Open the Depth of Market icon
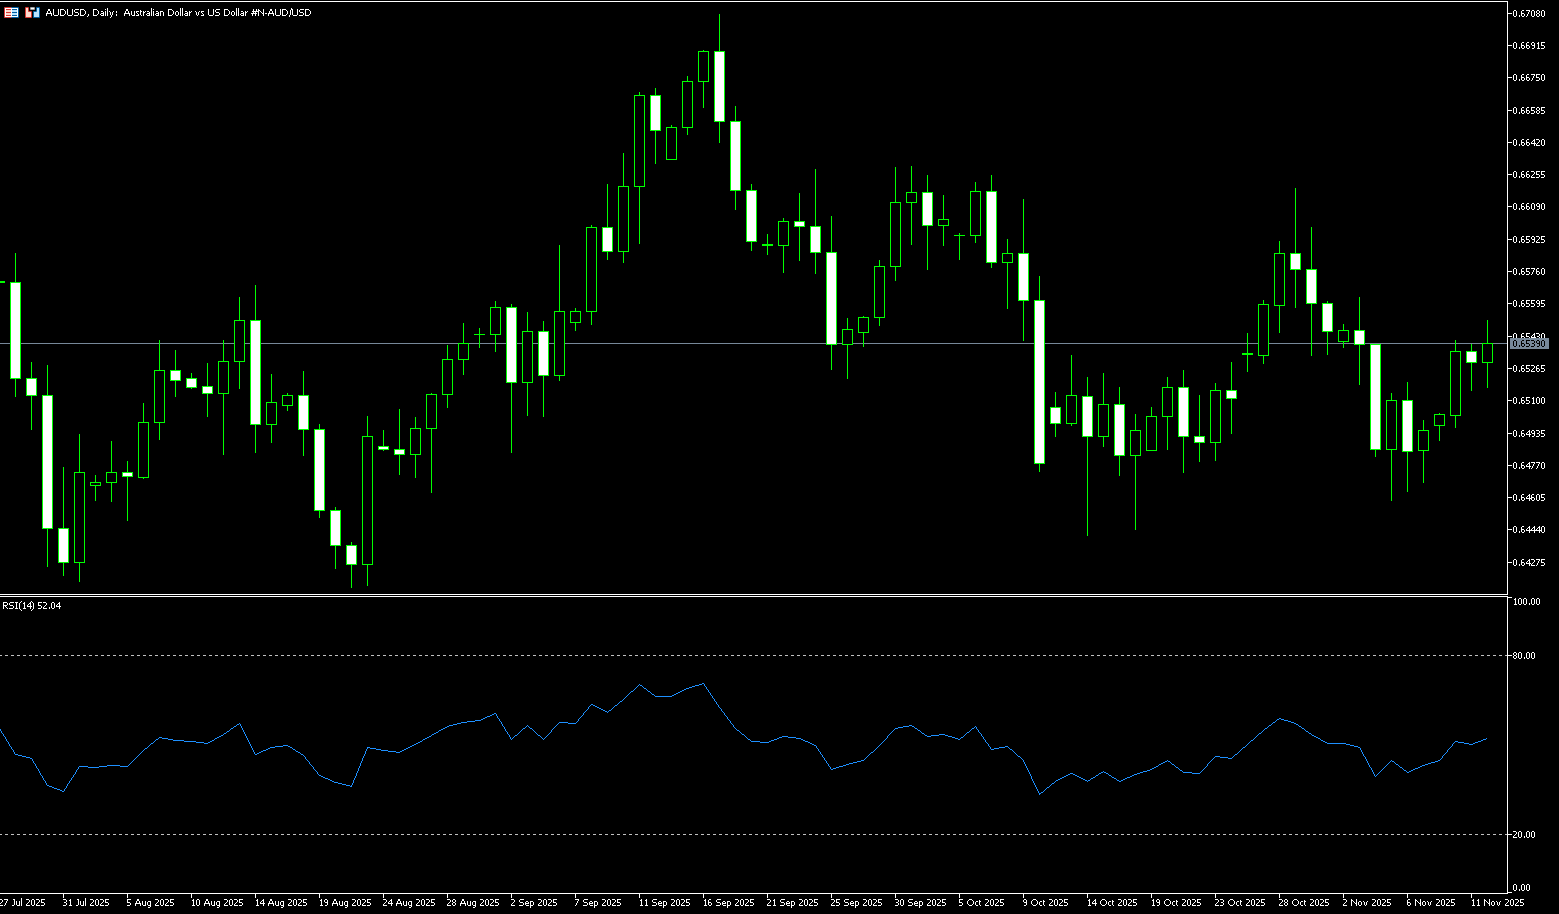Viewport: 1559px width, 914px height. [x=32, y=13]
